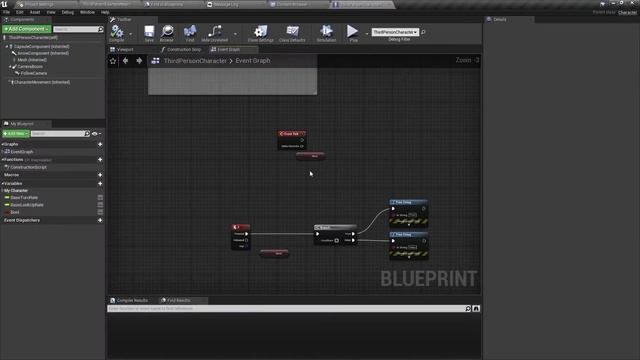Select FollowCamera in the Components tree
Image resolution: width=640 pixels, height=360 pixels.
coord(33,73)
